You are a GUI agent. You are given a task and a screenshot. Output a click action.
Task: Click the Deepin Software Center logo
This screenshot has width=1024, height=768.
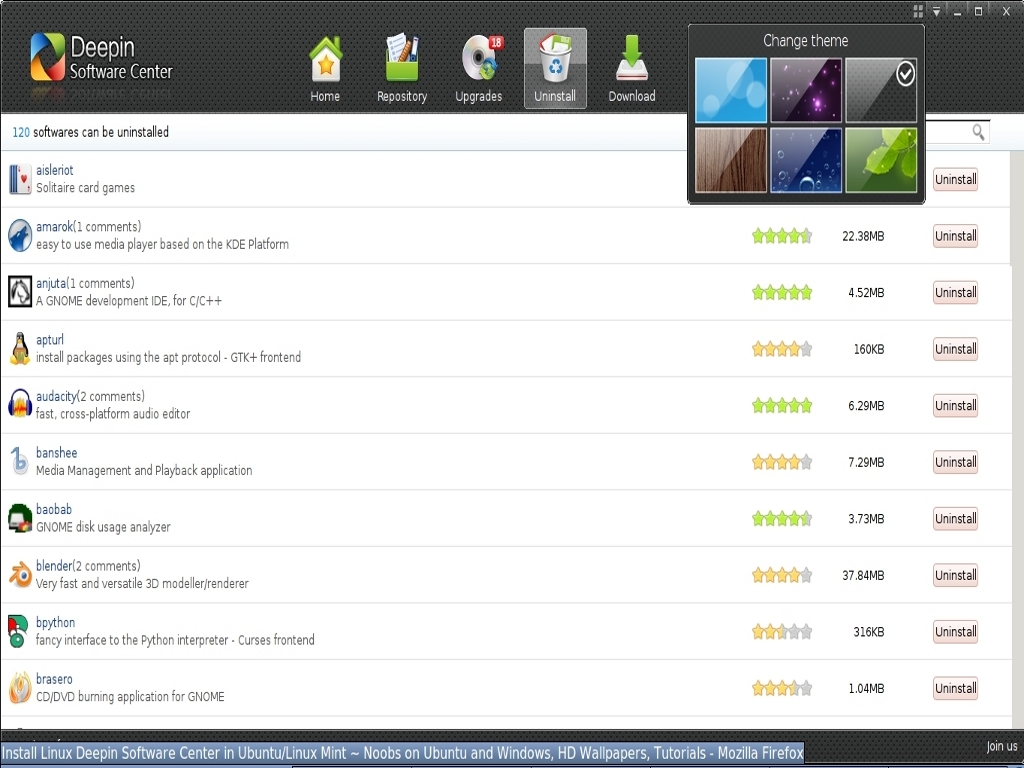(x=101, y=57)
